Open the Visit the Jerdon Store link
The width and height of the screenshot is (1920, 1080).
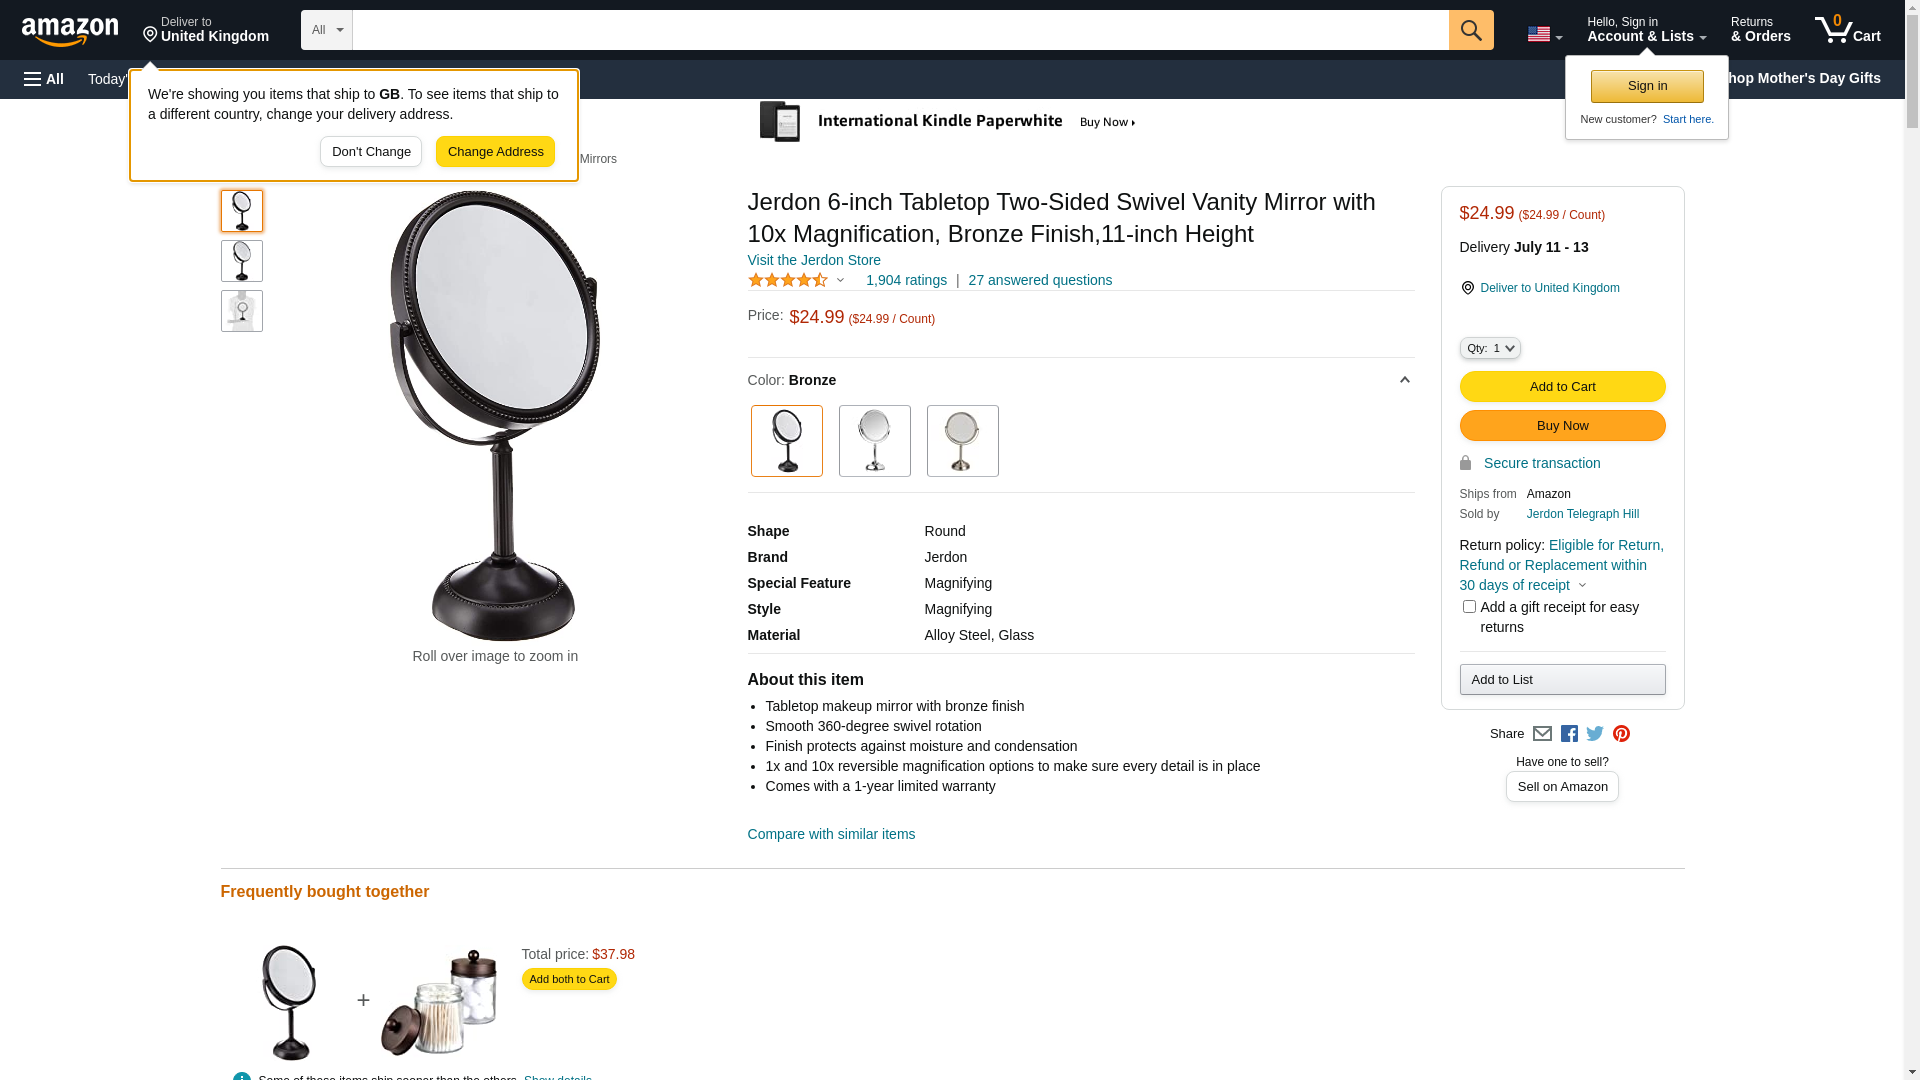pyautogui.click(x=814, y=260)
